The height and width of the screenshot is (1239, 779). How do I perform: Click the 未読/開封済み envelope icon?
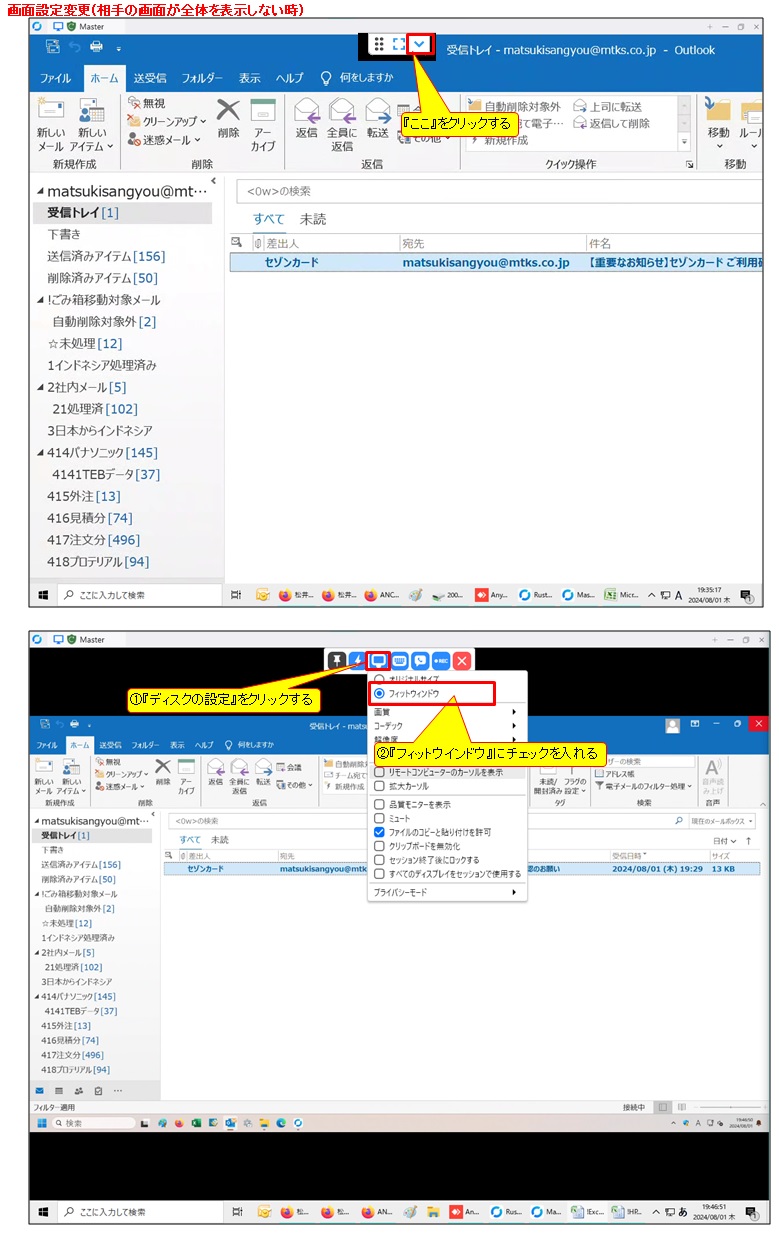(547, 778)
